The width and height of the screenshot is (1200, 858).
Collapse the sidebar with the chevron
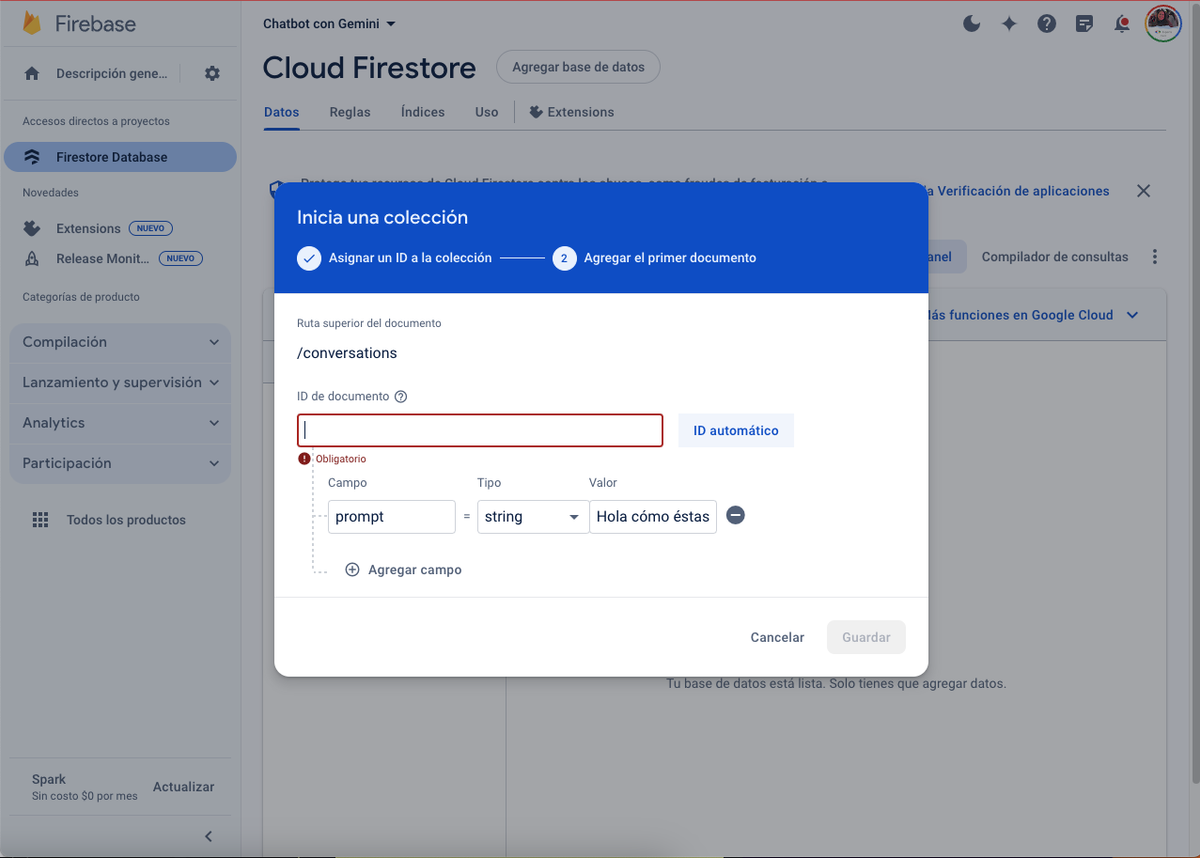point(208,836)
